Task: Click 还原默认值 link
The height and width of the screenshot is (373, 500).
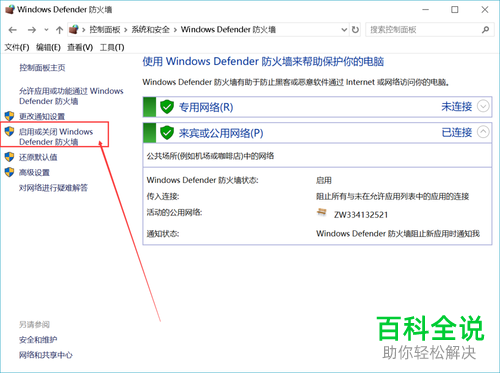Action: click(38, 157)
